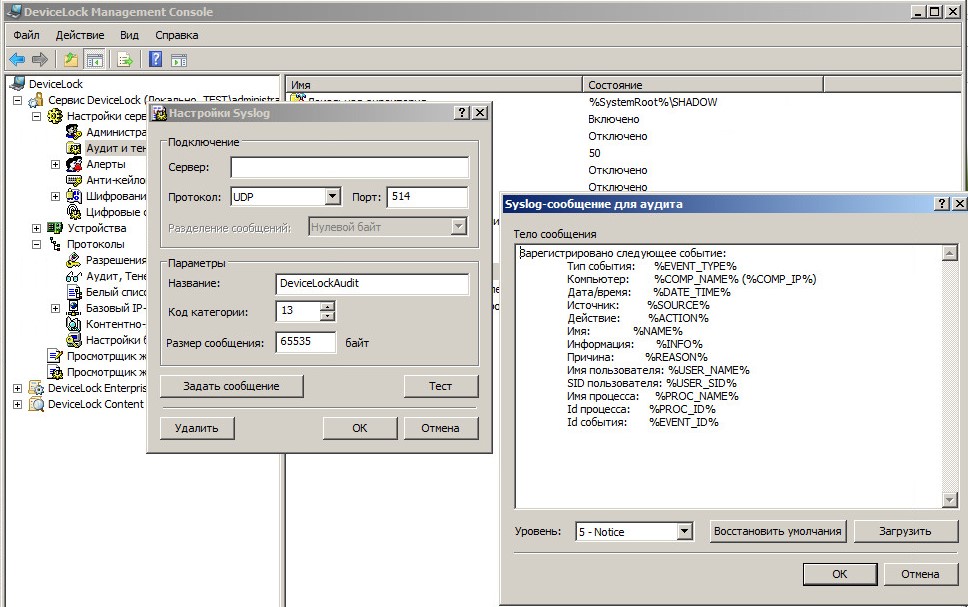
Task: Click the Восстановить умолчания button
Action: click(x=778, y=531)
